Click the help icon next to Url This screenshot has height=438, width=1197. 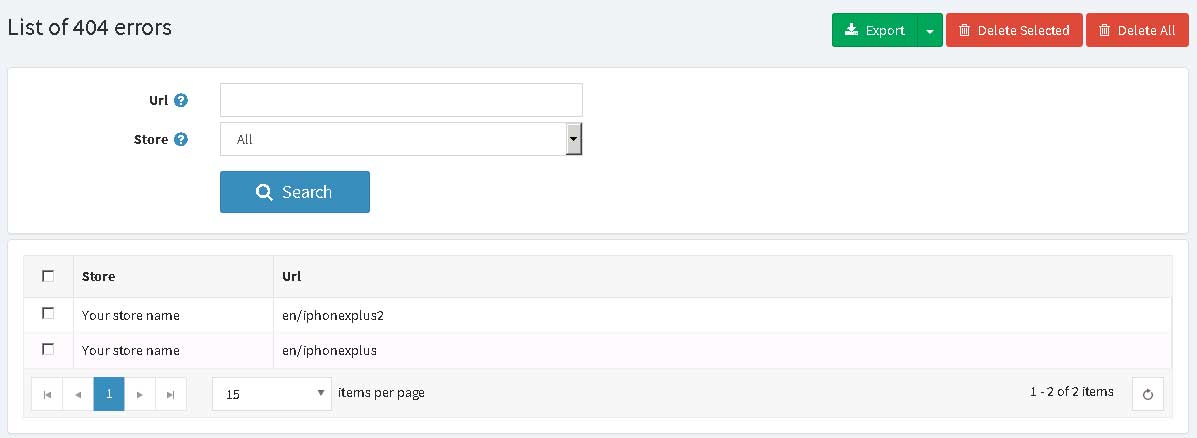click(x=181, y=100)
